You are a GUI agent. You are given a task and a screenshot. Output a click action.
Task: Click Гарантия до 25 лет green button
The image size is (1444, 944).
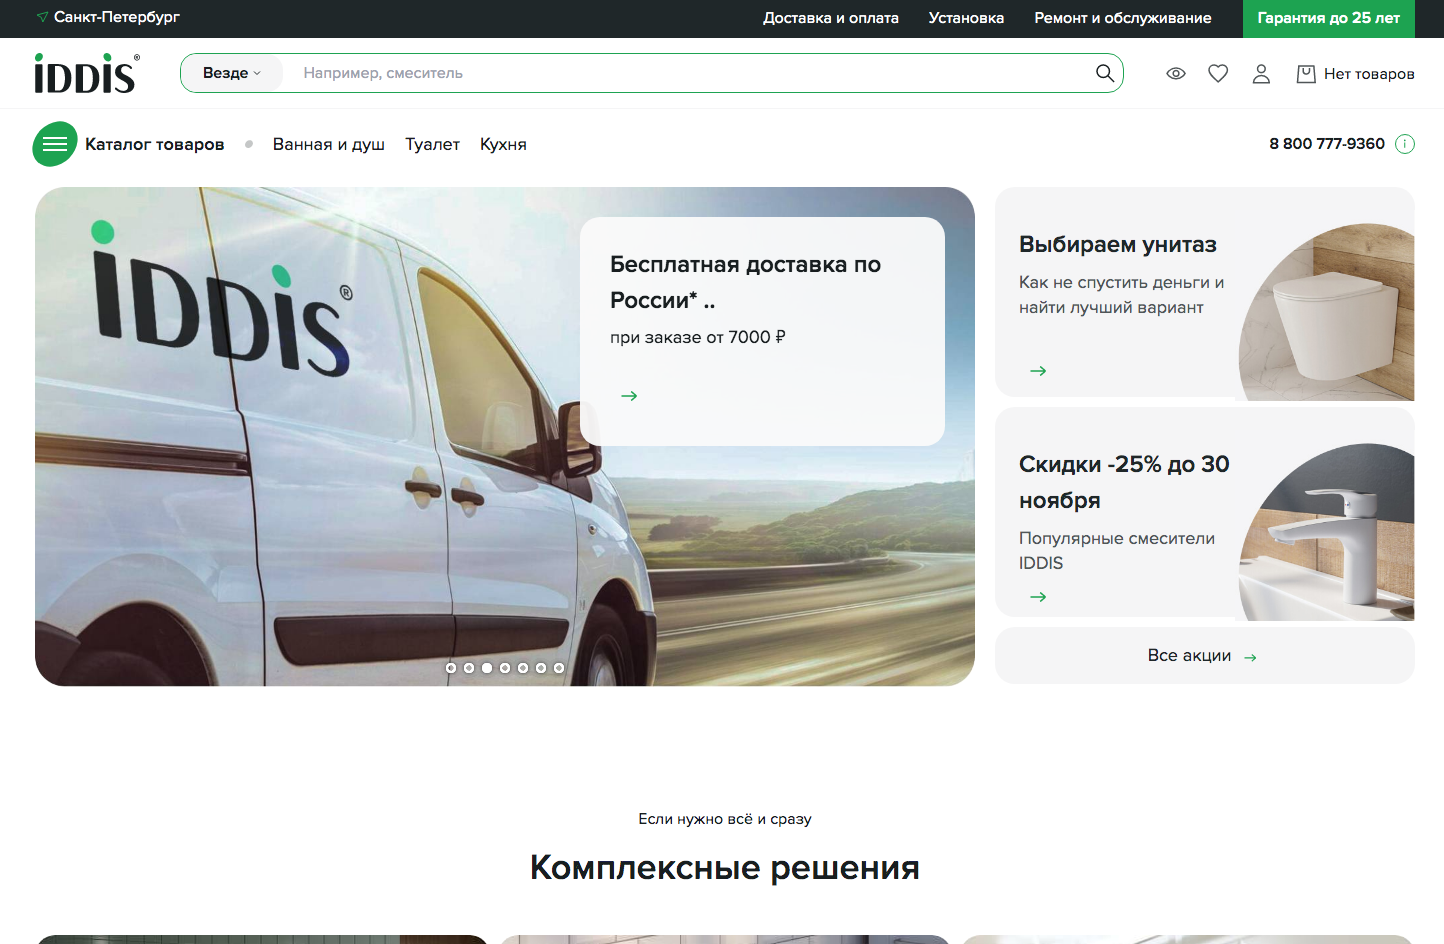1329,18
